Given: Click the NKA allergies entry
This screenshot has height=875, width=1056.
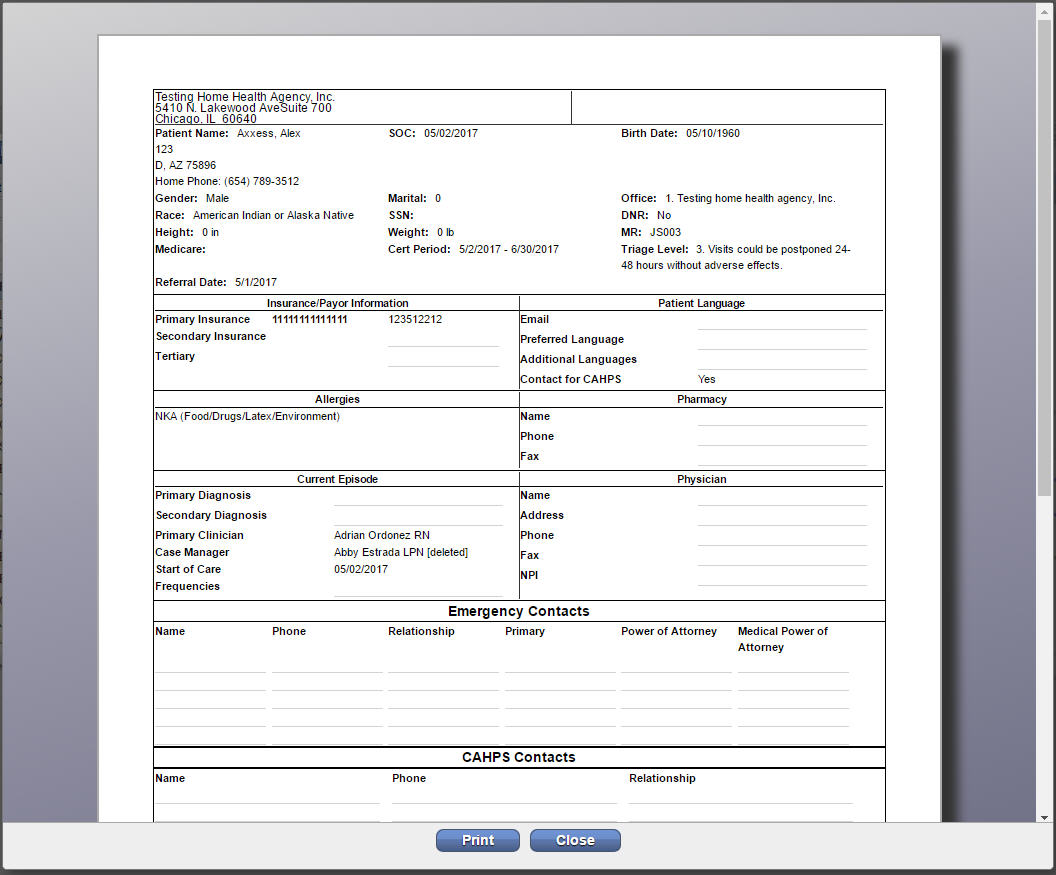Looking at the screenshot, I should (247, 416).
